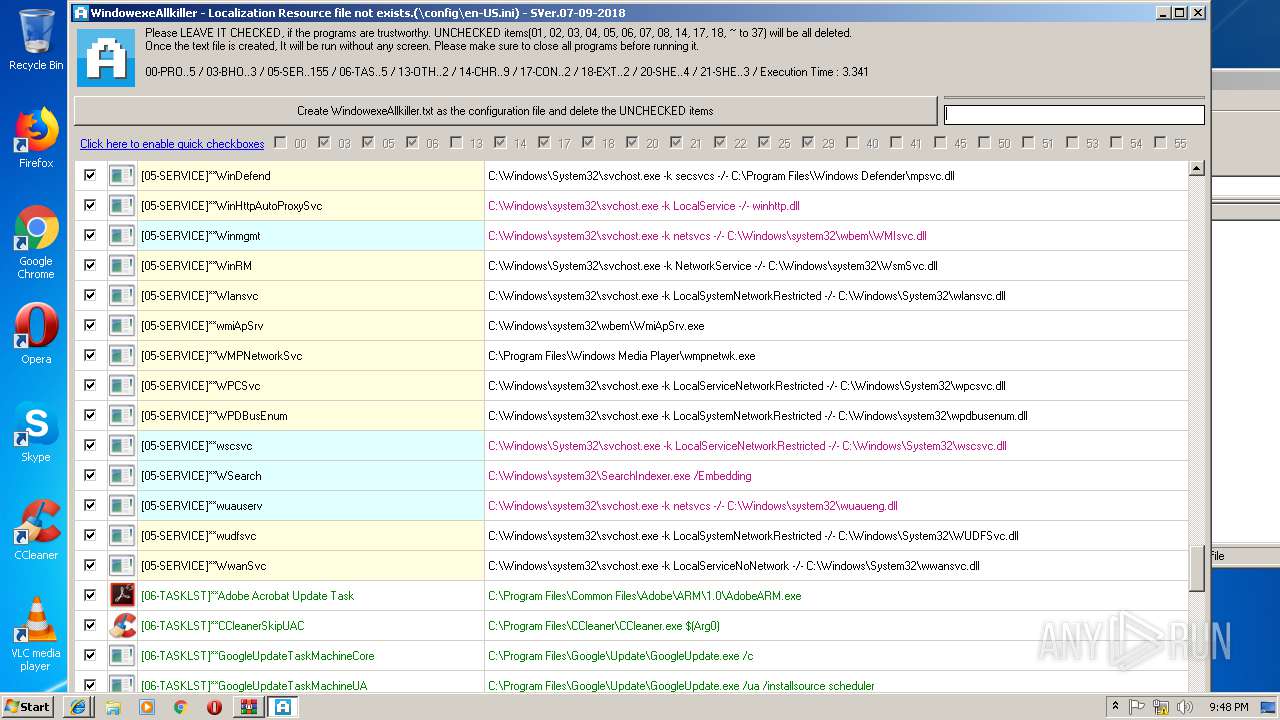The width and height of the screenshot is (1280, 720).
Task: Click Create WindowexeAllkiller.txt configuration button
Action: pos(505,111)
